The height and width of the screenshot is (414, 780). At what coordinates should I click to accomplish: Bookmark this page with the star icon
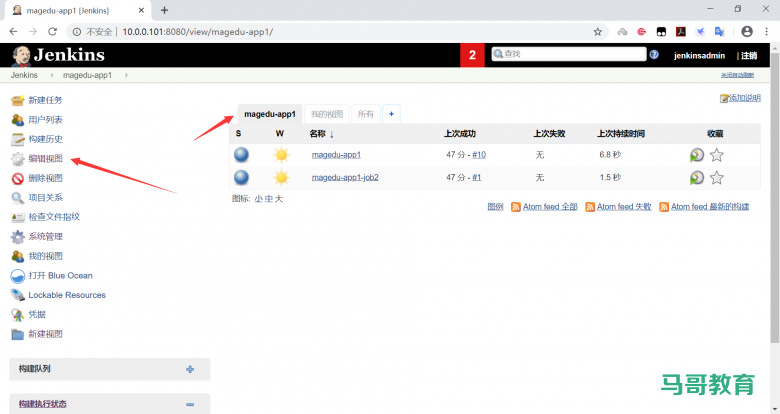coord(598,31)
